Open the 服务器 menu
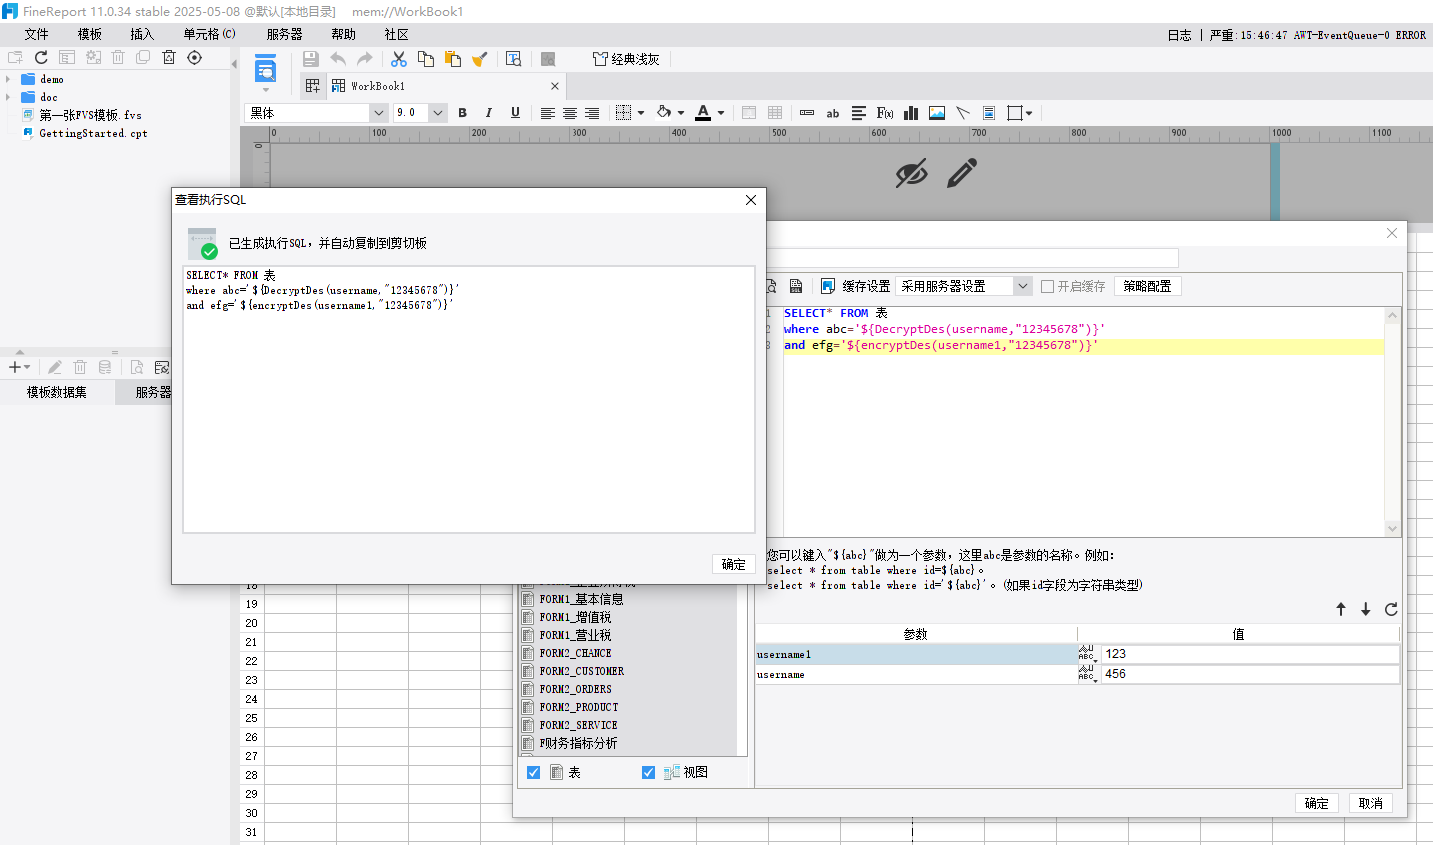Screen dimensions: 1433x845 click(x=284, y=34)
